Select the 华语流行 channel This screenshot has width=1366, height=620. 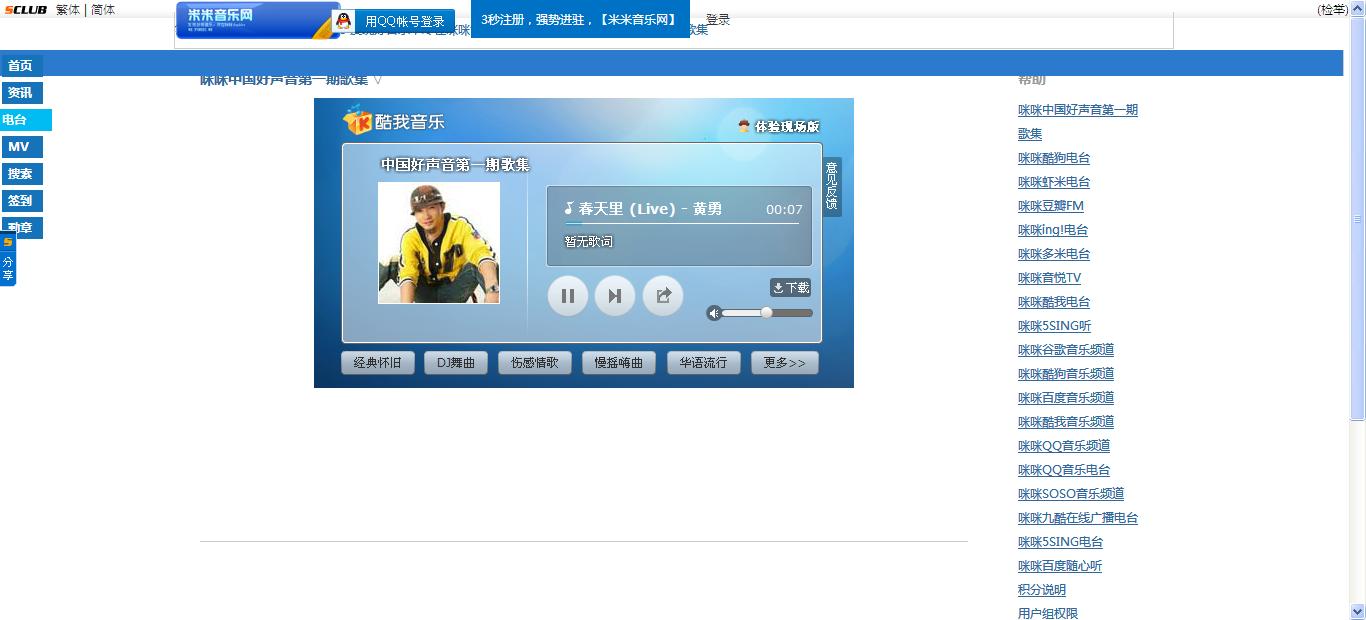click(704, 363)
